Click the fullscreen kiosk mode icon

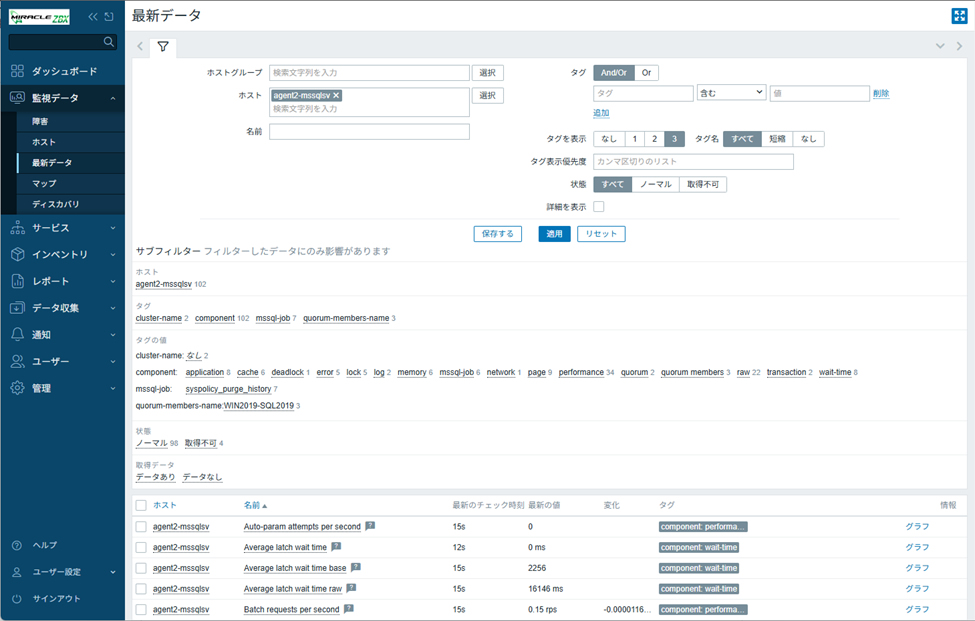pos(958,15)
